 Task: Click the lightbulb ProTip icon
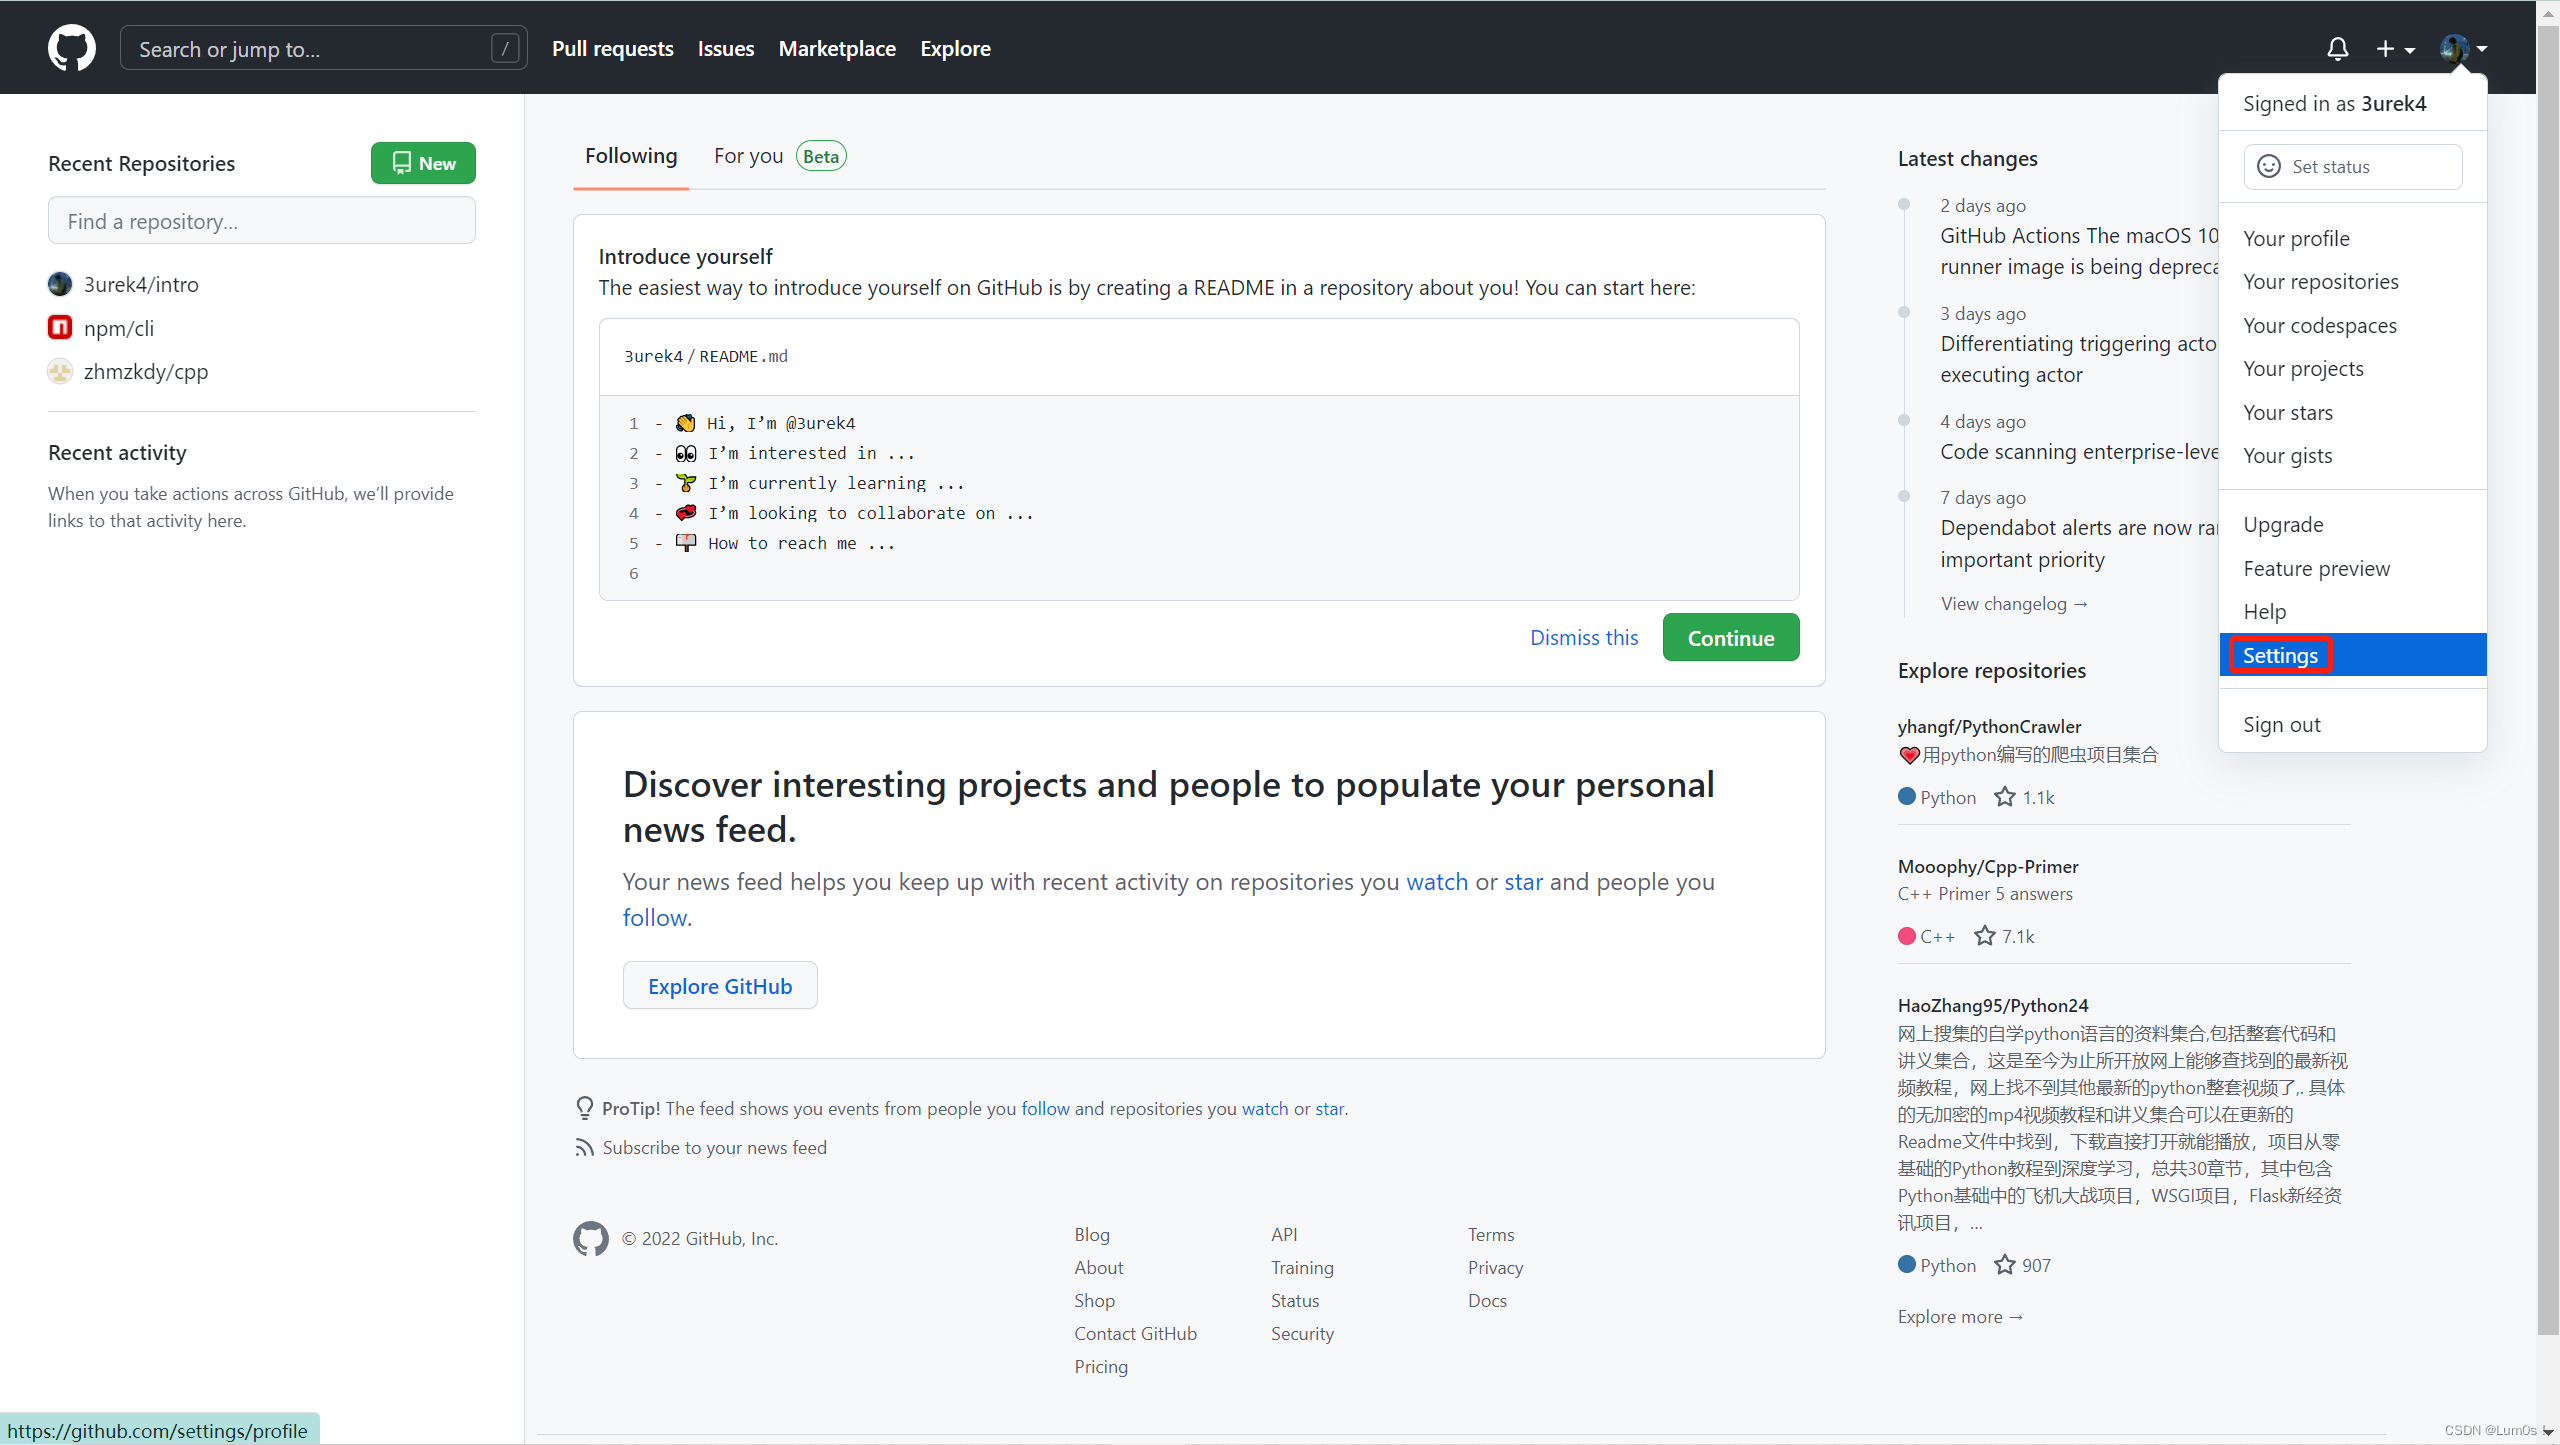coord(584,1108)
